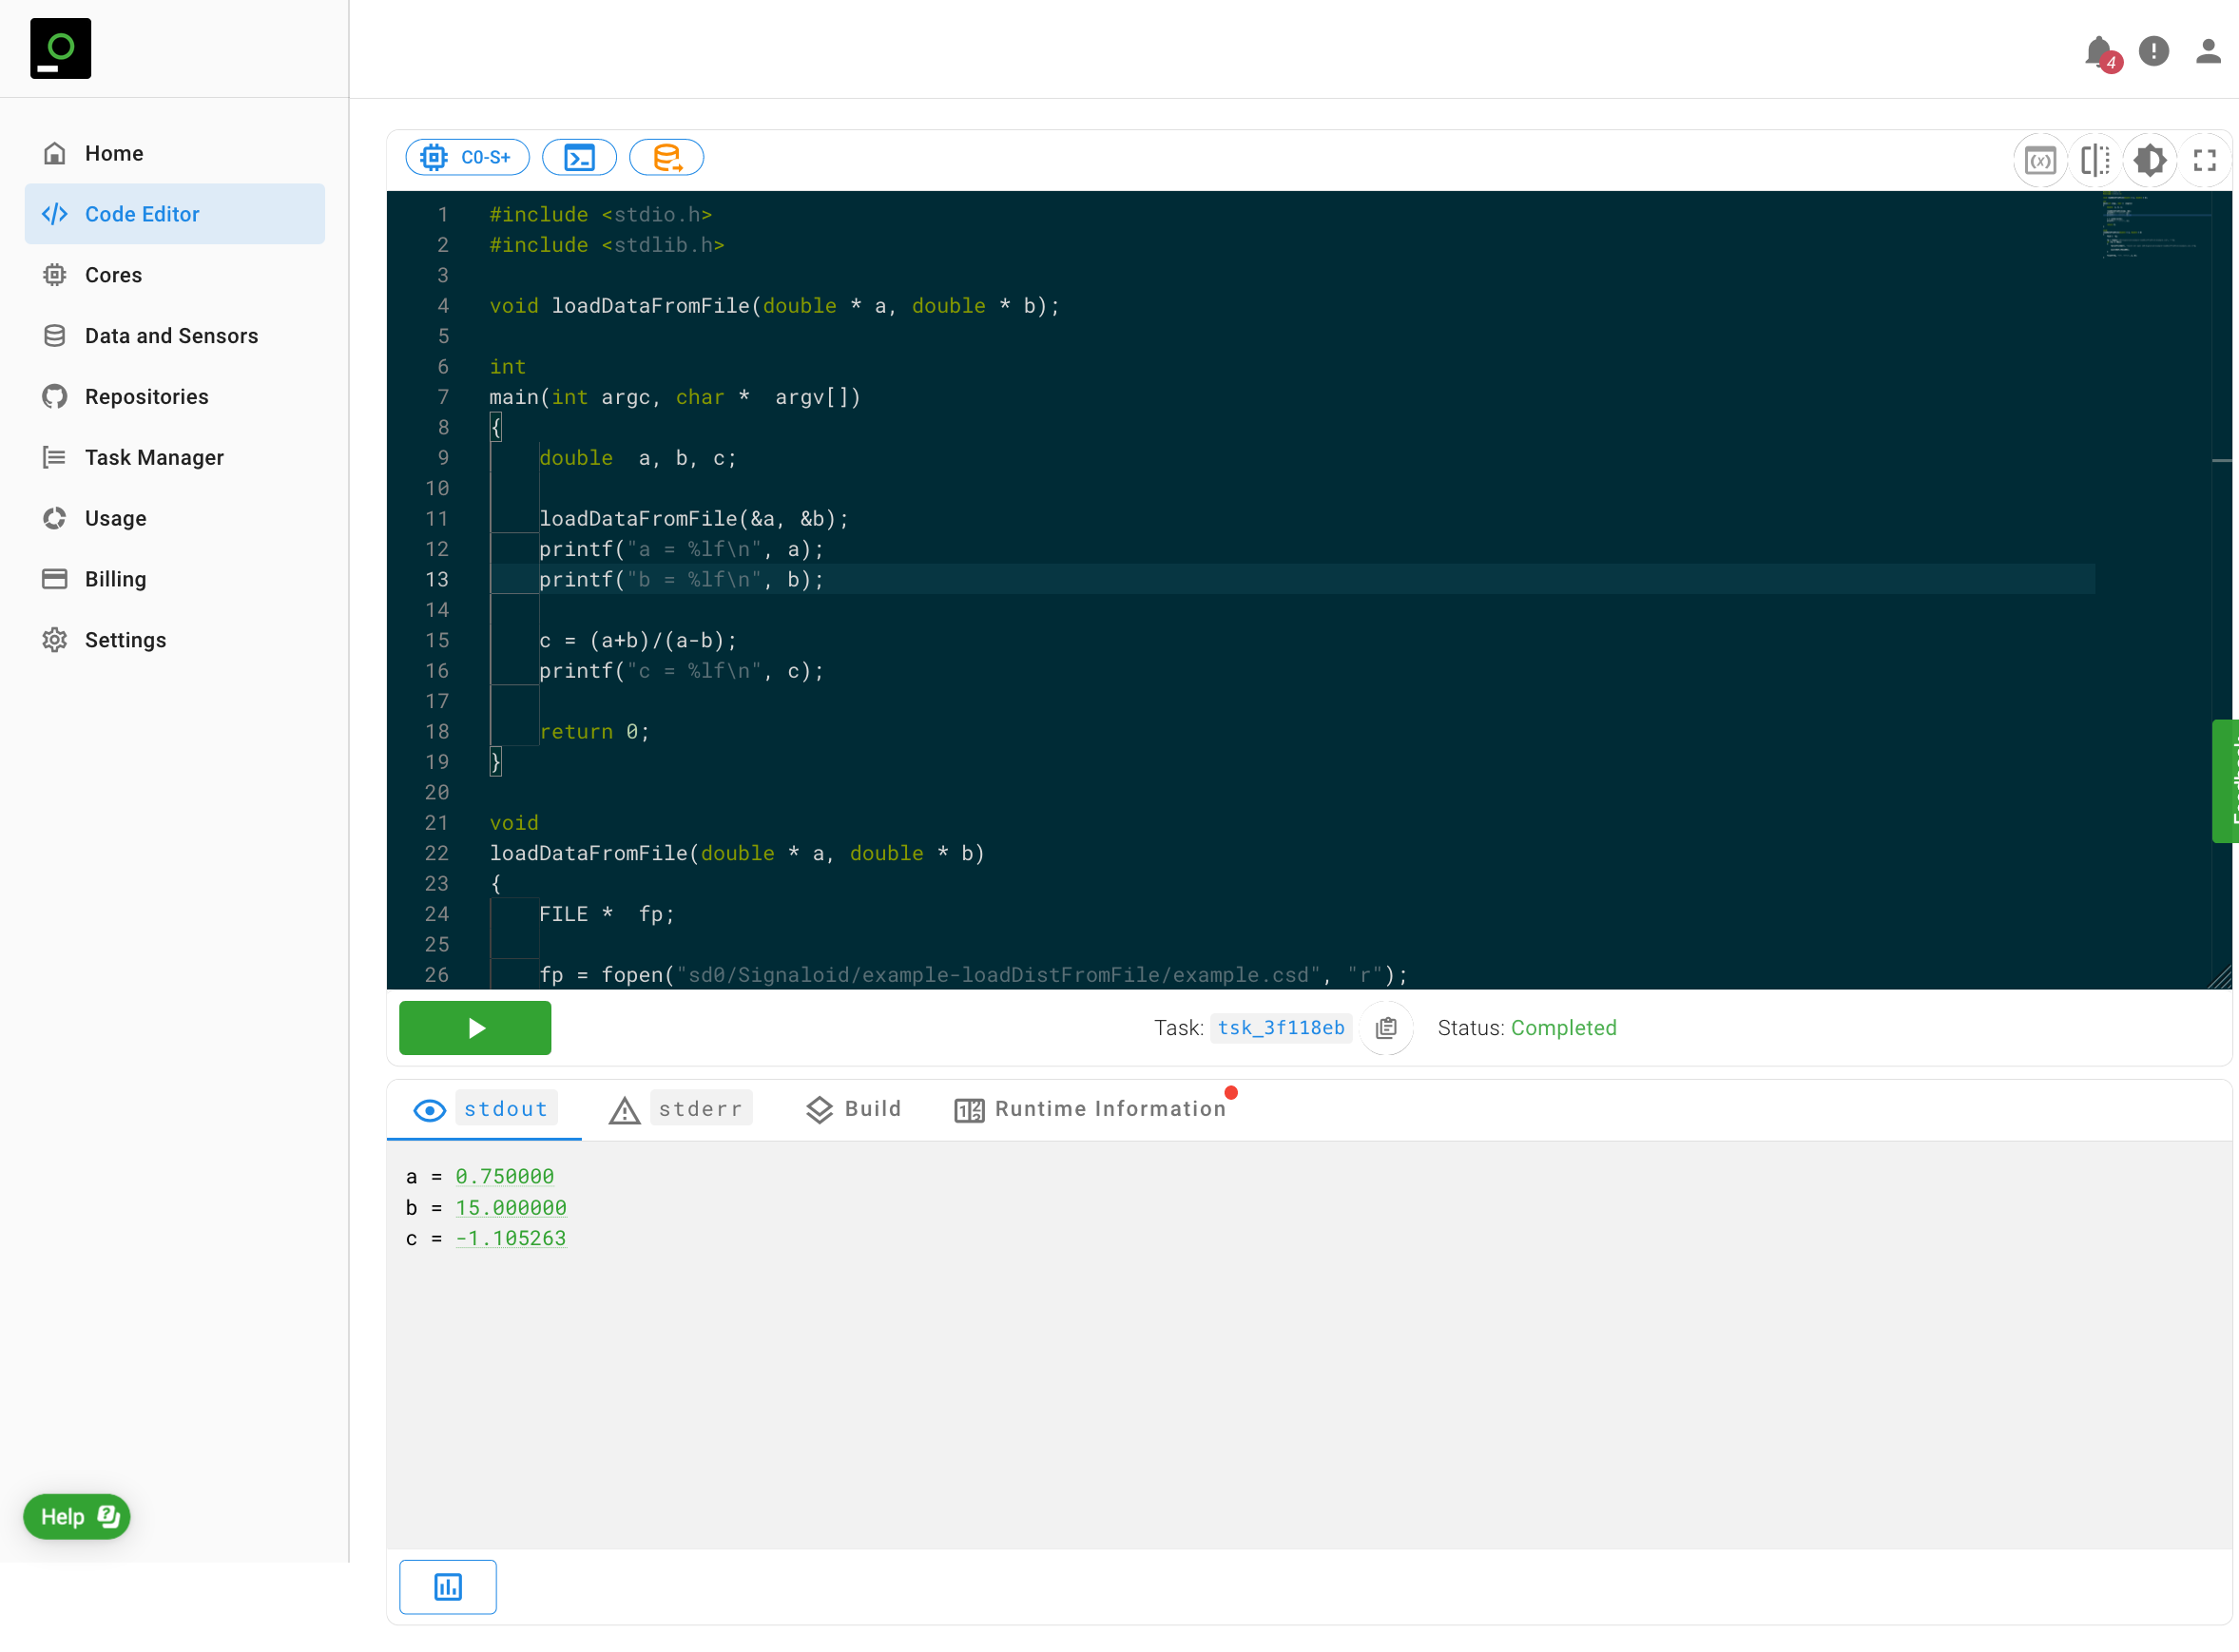This screenshot has height=1652, width=2239.
Task: Toggle the variable viewer (x) icon
Action: [2039, 160]
